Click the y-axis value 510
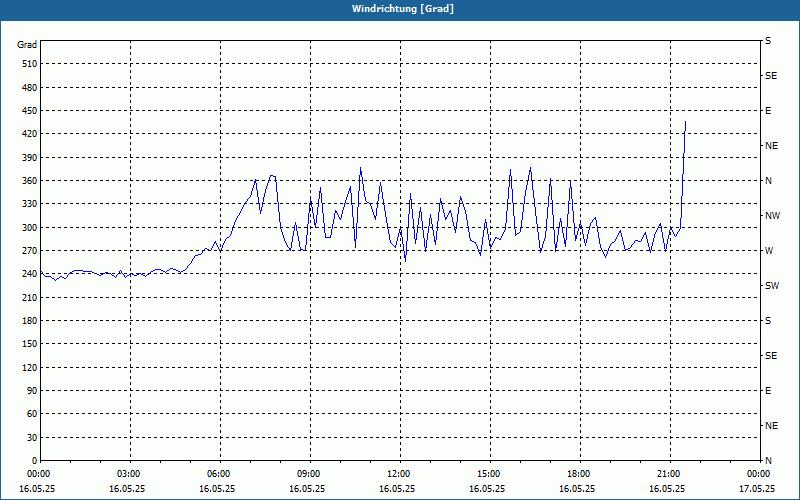This screenshot has height=500, width=800. click(30, 64)
